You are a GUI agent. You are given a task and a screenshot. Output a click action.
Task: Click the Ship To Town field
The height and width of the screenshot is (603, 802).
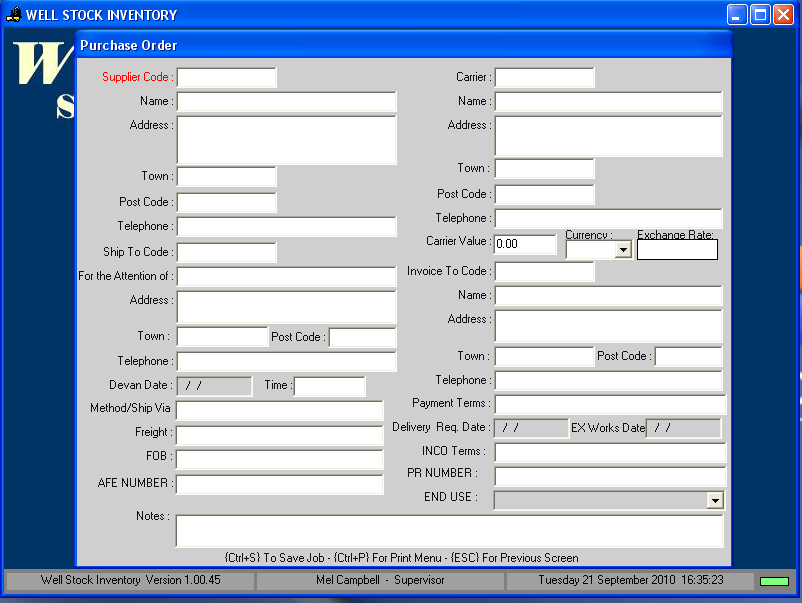(222, 337)
